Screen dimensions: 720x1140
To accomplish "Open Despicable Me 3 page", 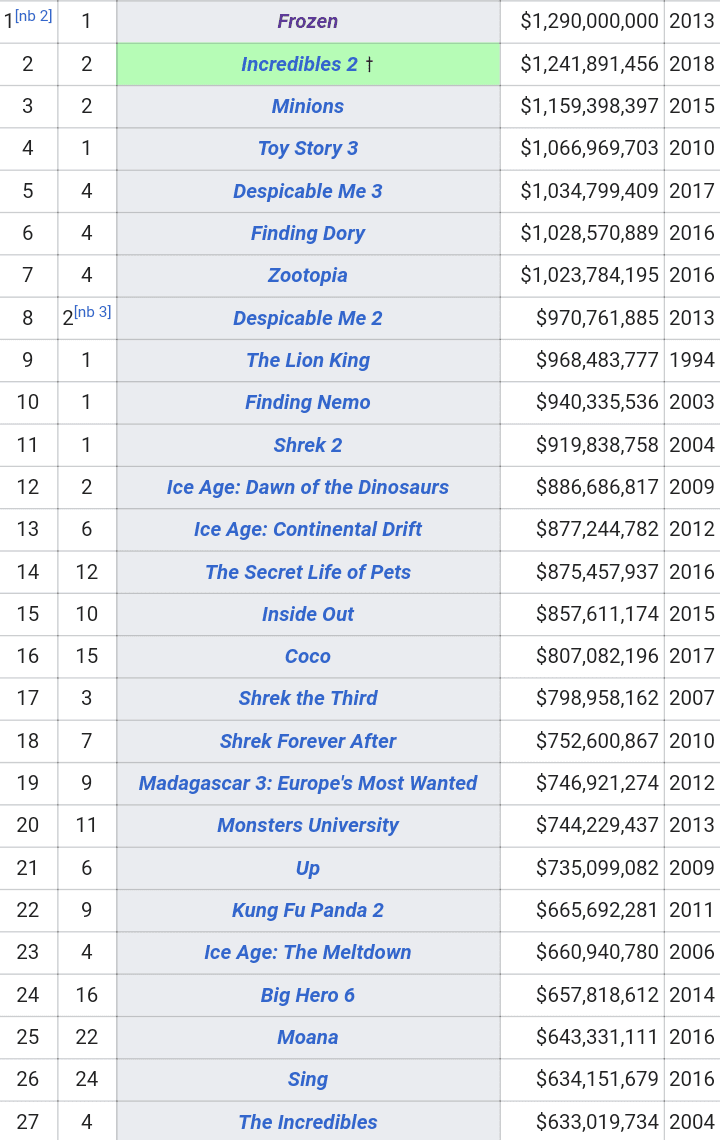I will coord(308,191).
